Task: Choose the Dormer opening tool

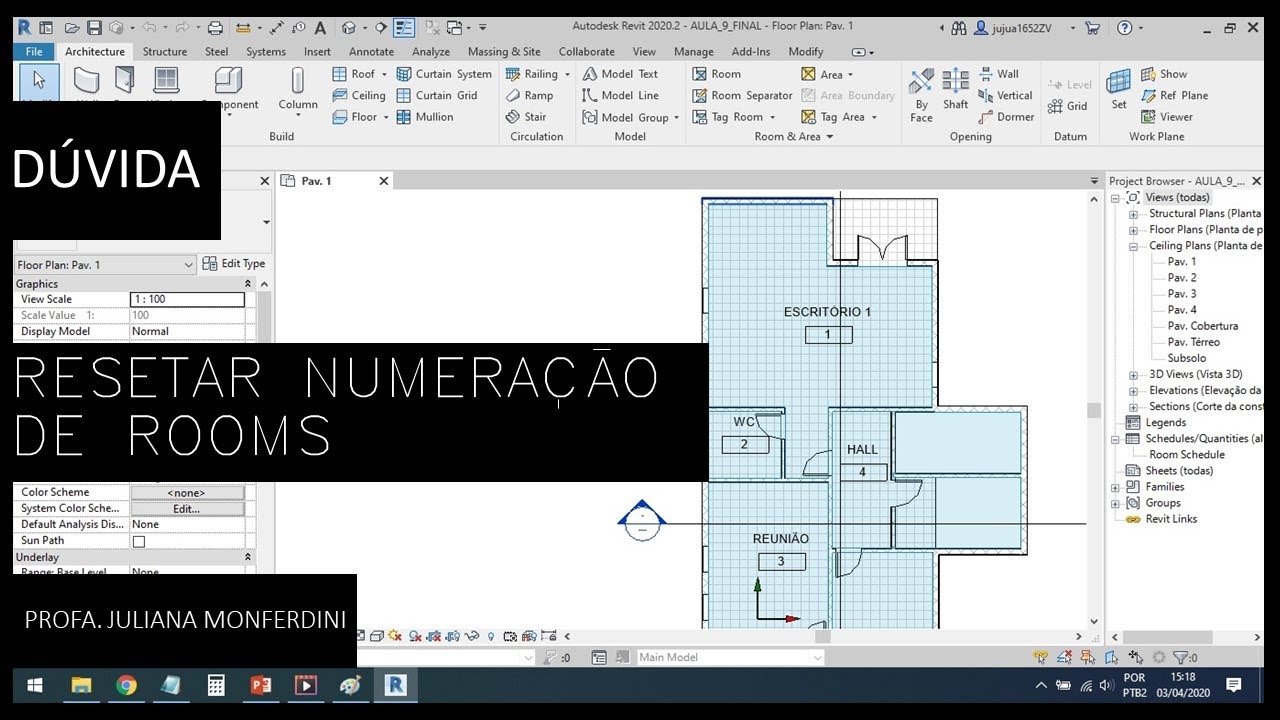Action: coord(1005,117)
